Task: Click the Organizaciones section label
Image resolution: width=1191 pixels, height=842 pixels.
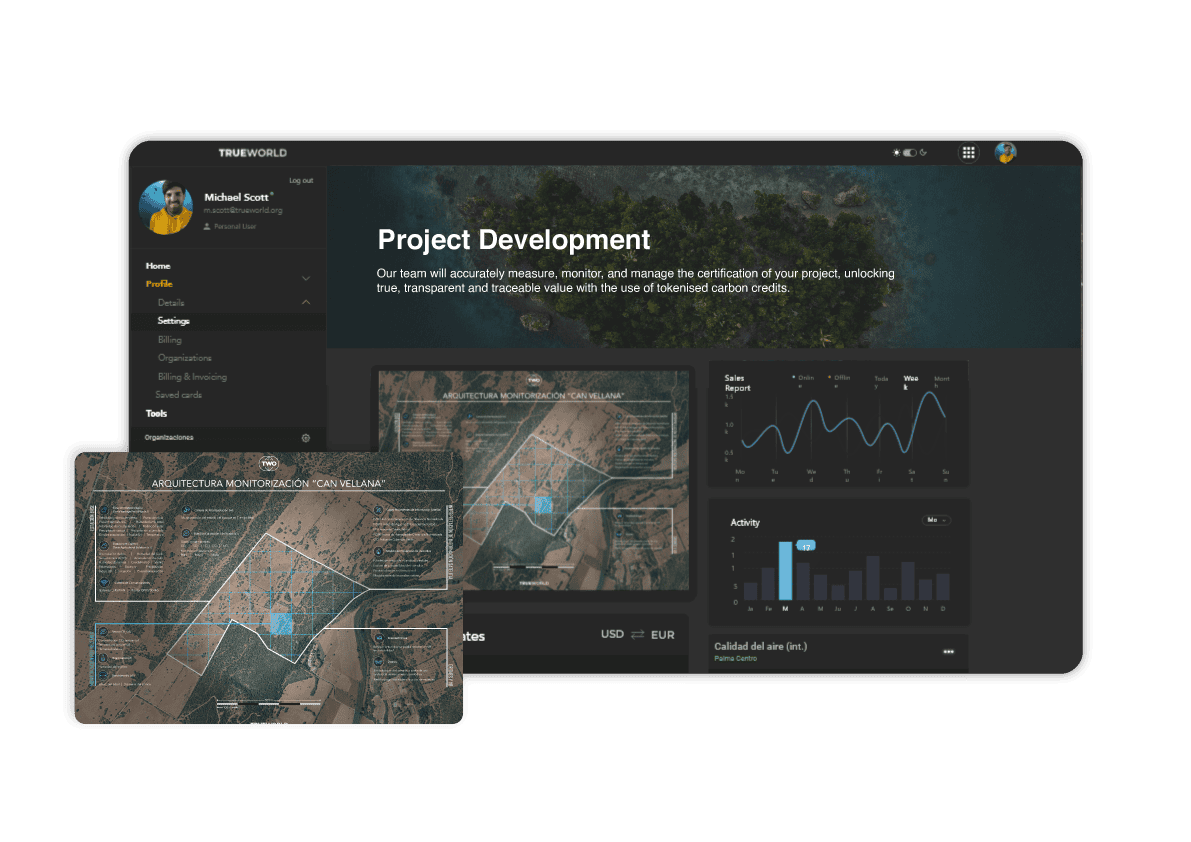Action: 169,438
